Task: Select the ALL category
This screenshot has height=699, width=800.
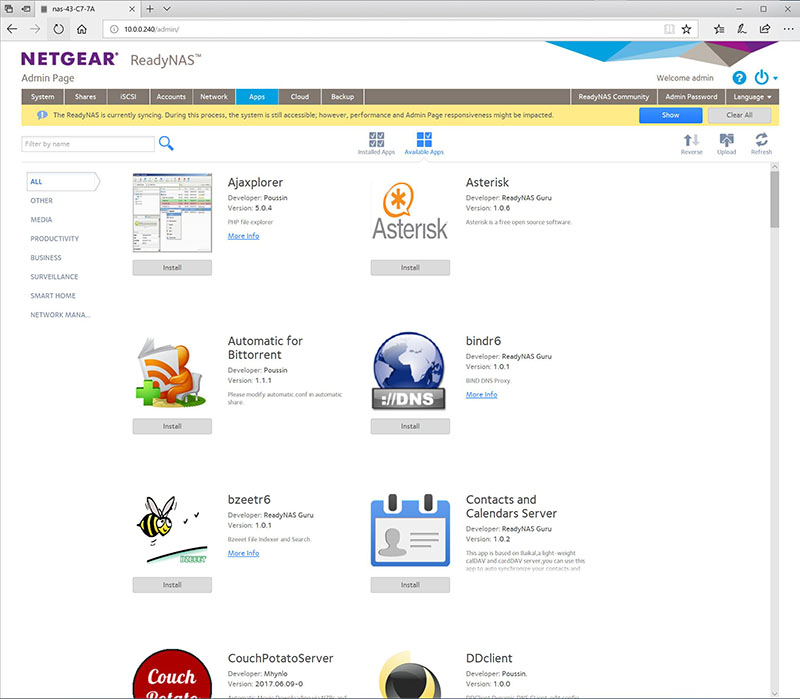Action: [63, 182]
